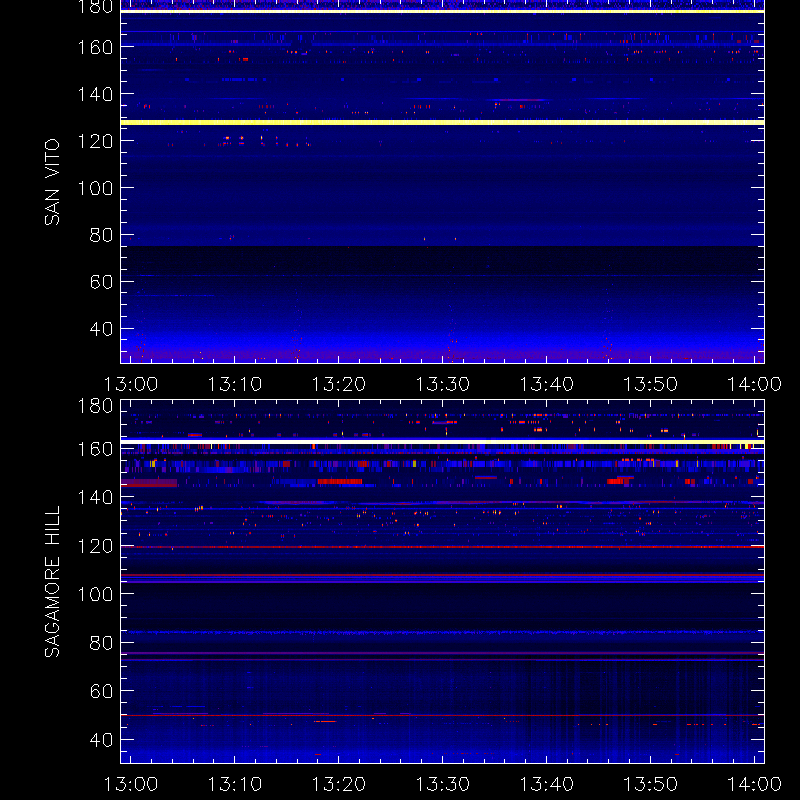Click the white band in Sagamore Hill spectrogram

442,441
